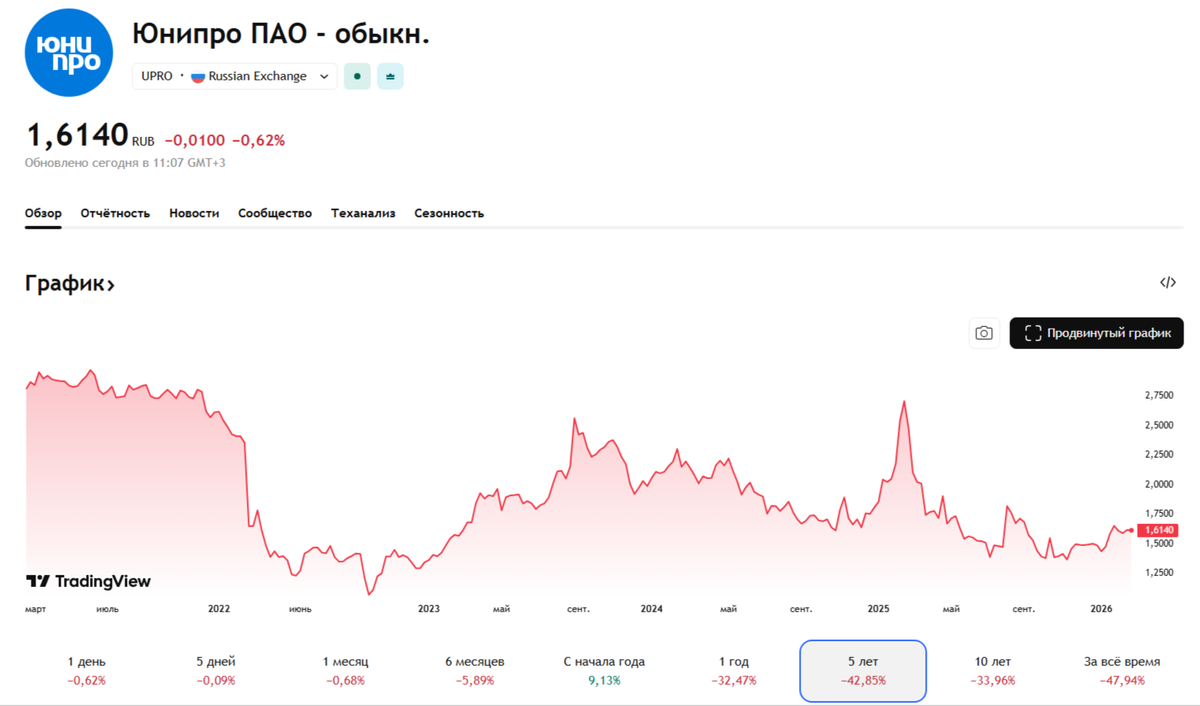The width and height of the screenshot is (1200, 706).
Task: Open the Продвинутый график button
Action: 1097,333
